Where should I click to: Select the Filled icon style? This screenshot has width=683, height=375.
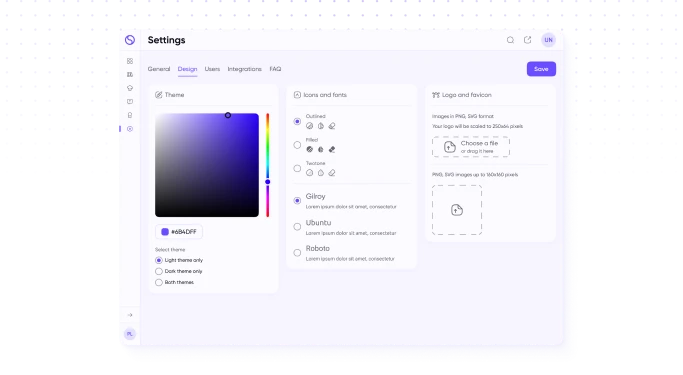(297, 145)
